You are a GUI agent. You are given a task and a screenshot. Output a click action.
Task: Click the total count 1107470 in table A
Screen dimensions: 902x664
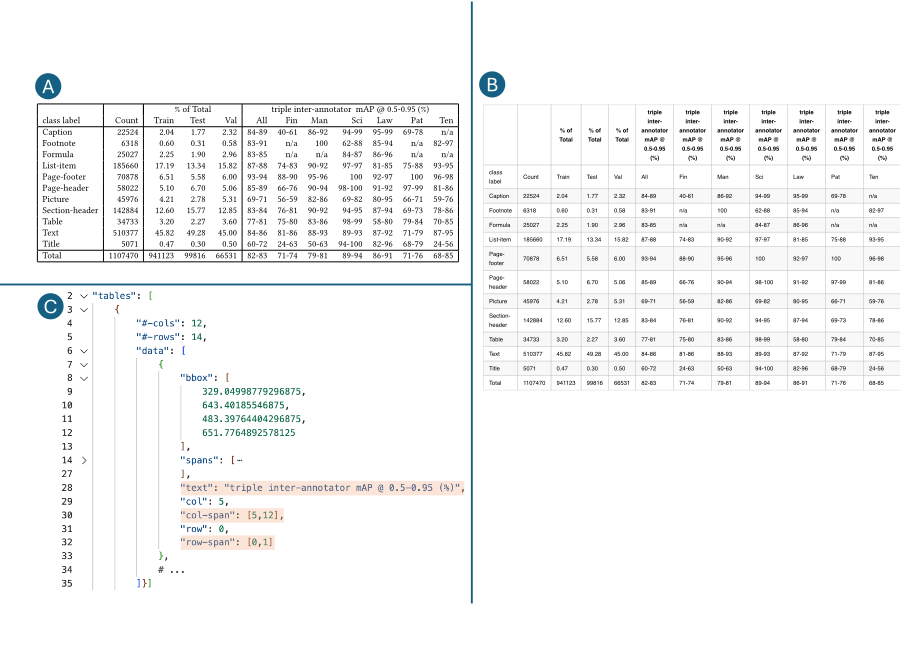124,255
